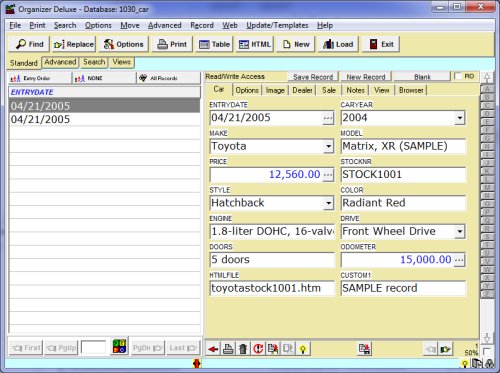Click the save disk icon in the bottom center
500x373 pixels.
tap(364, 349)
